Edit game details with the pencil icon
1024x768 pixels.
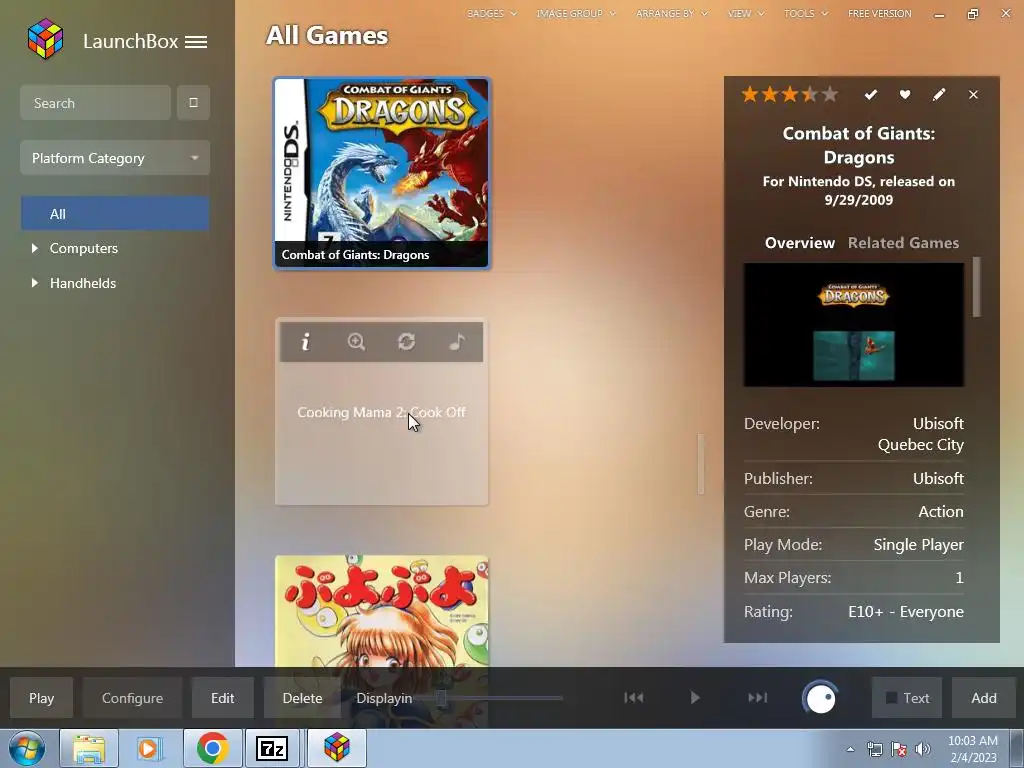pos(938,95)
